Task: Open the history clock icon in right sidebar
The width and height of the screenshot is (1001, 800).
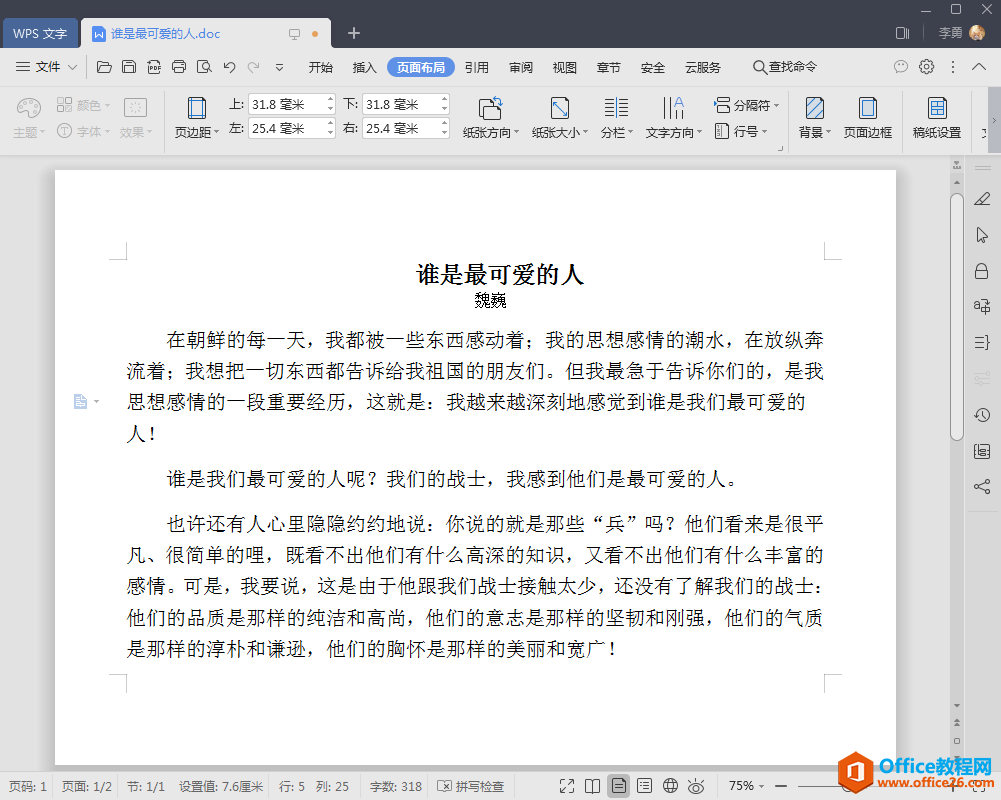Action: point(982,415)
